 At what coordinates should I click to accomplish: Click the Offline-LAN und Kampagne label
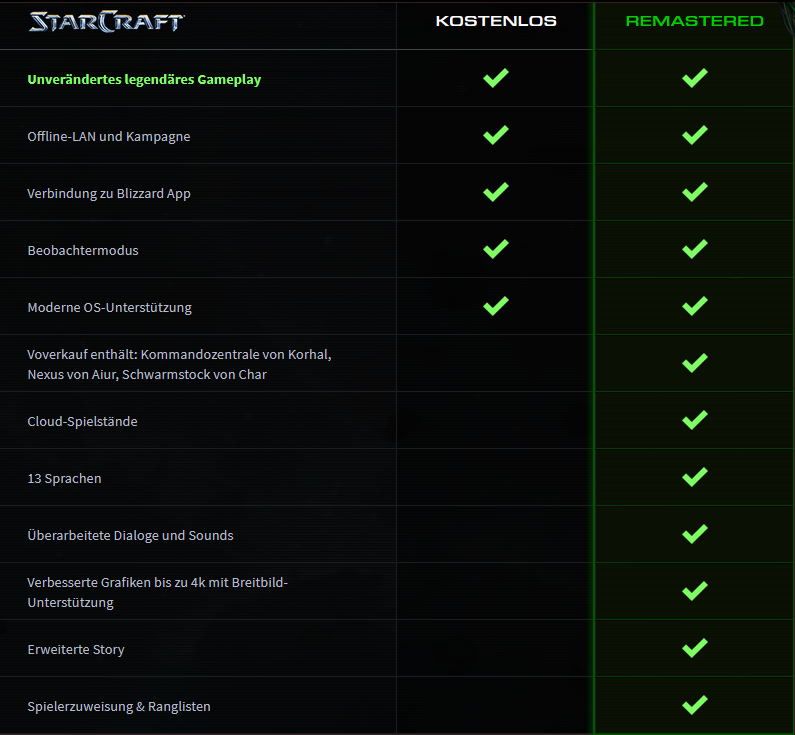click(x=109, y=137)
